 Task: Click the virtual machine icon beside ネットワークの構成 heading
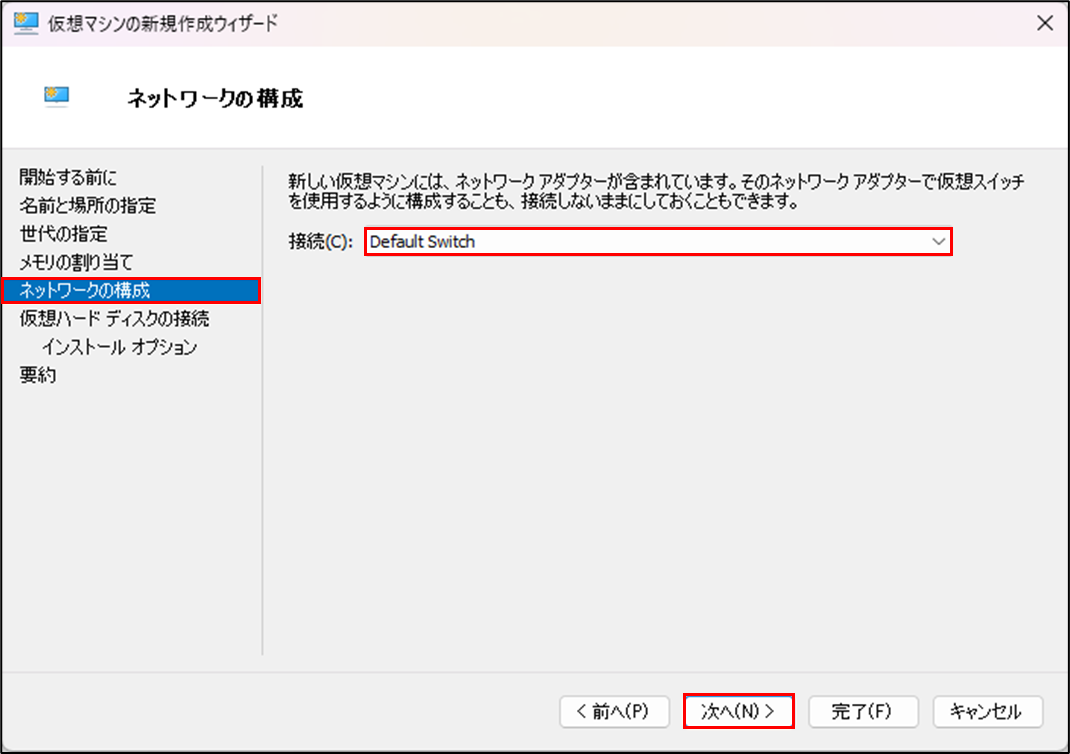tap(57, 97)
